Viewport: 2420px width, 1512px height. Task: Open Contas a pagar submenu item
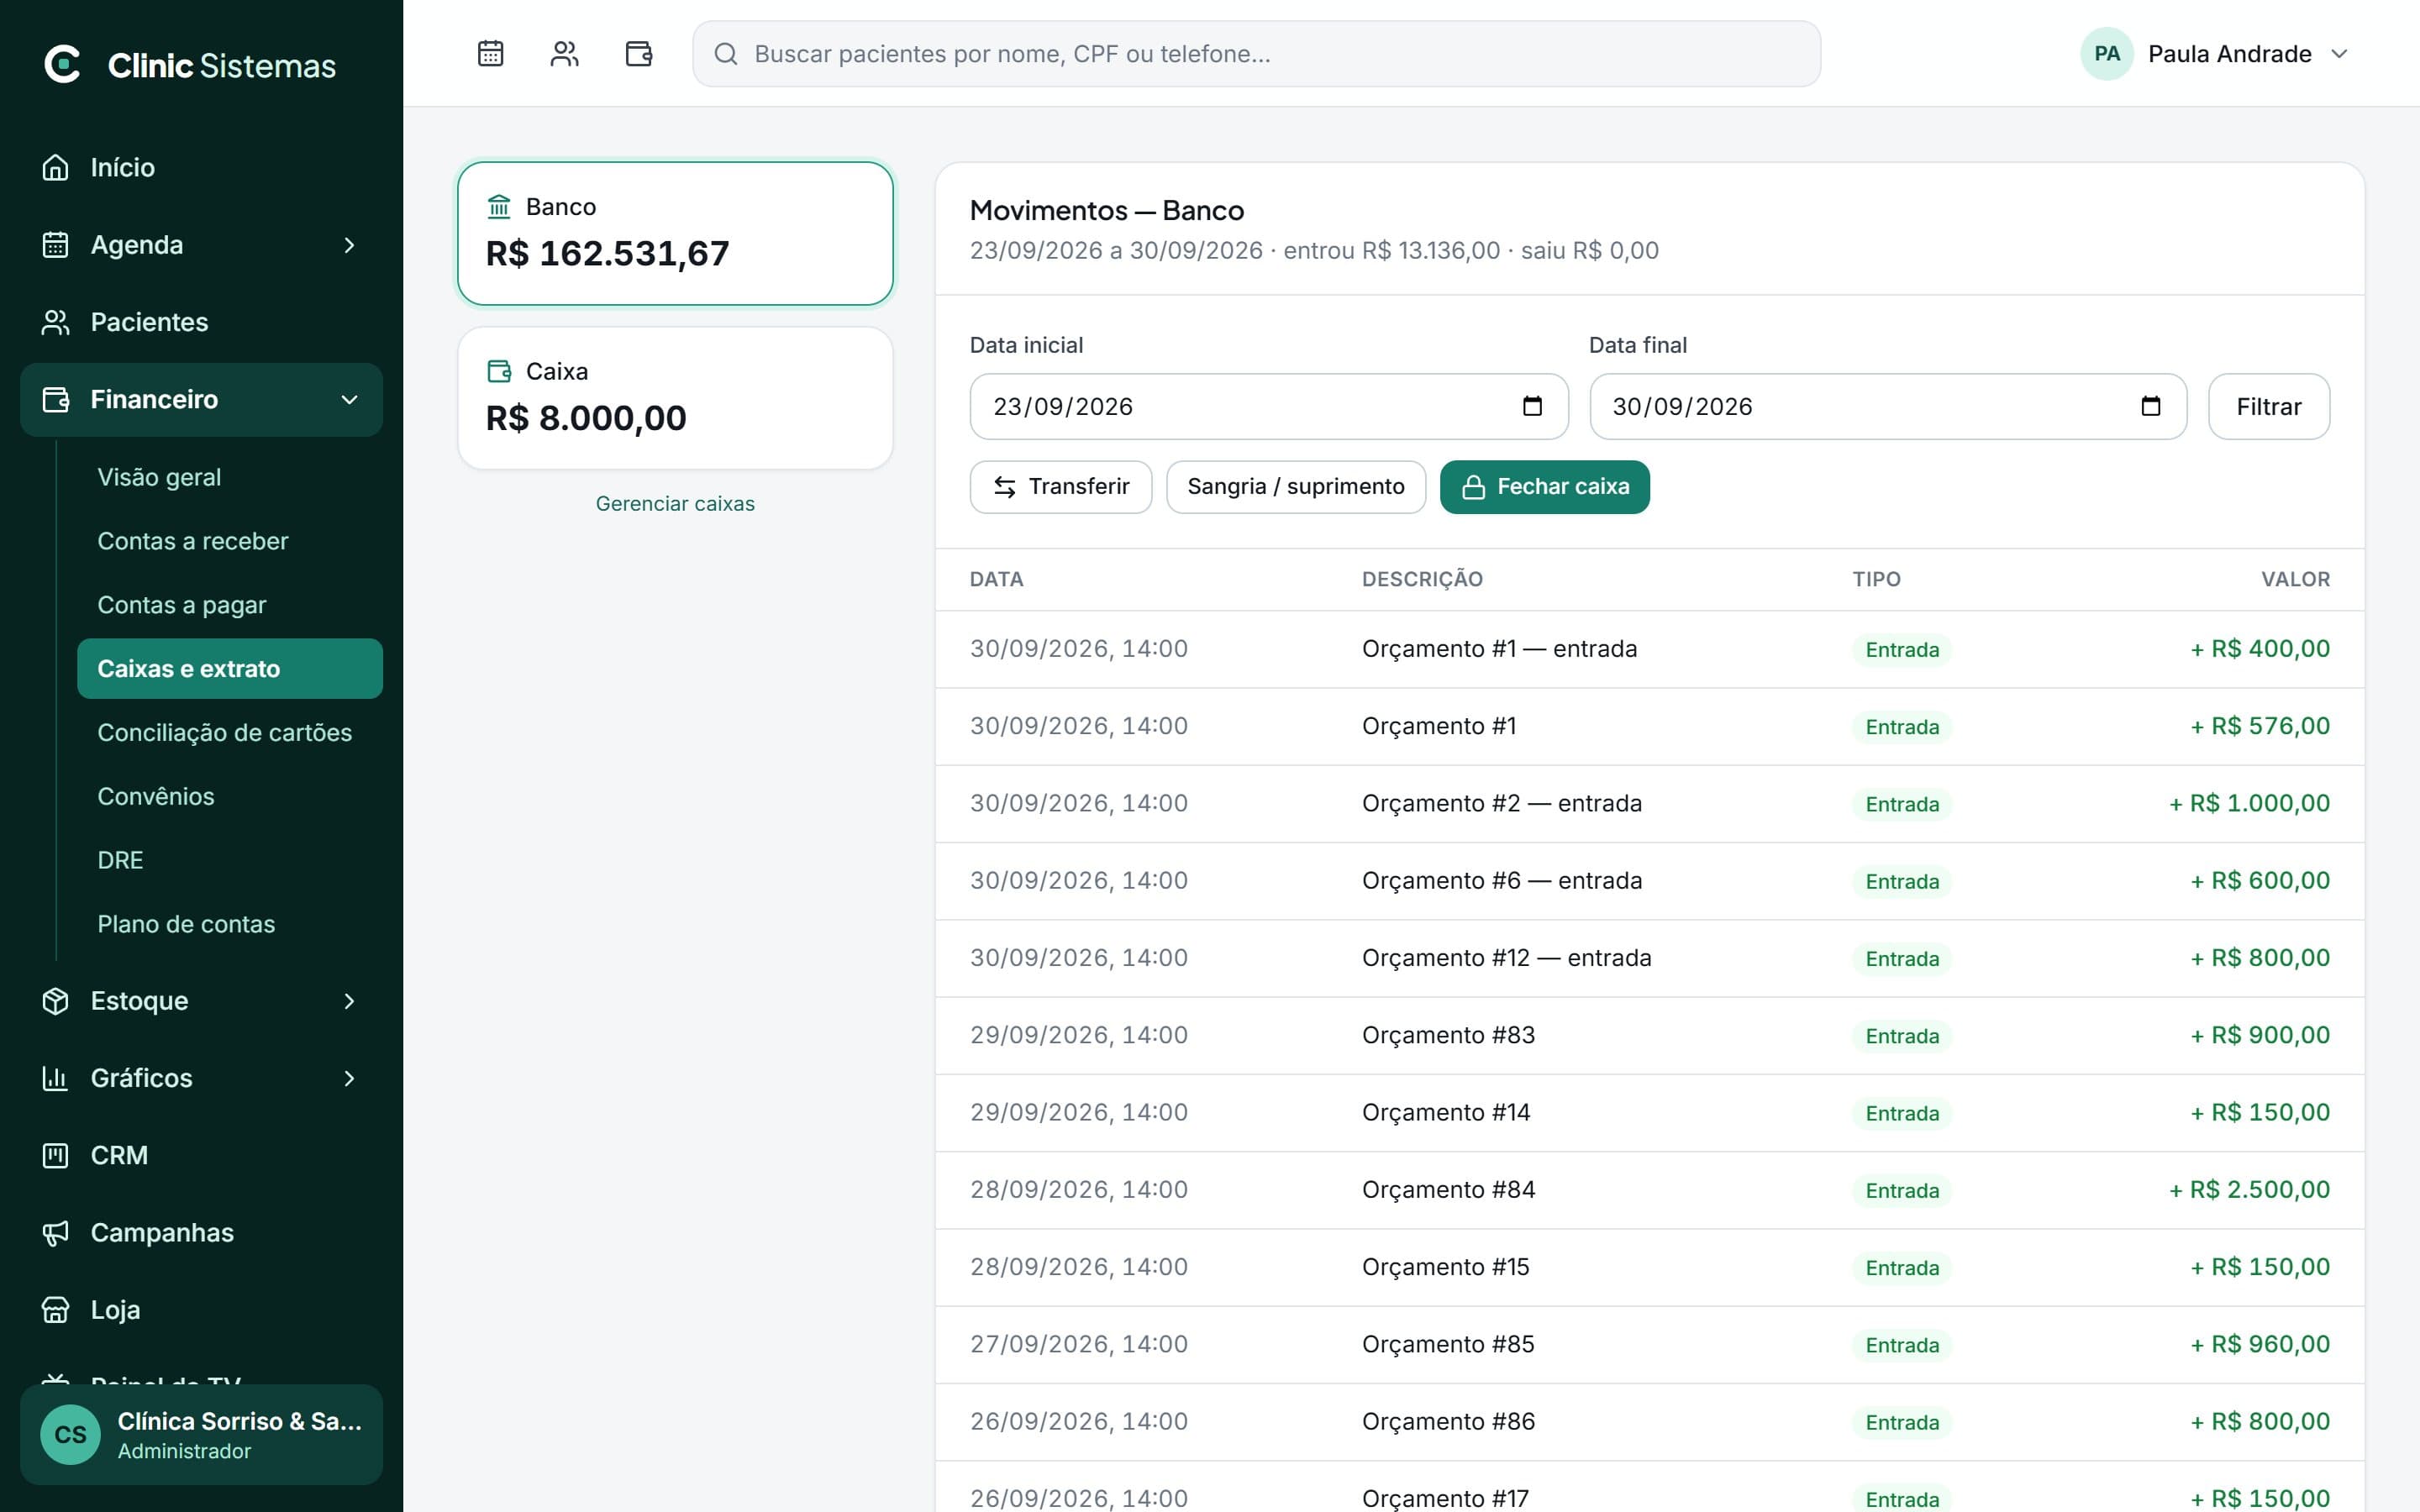point(230,605)
